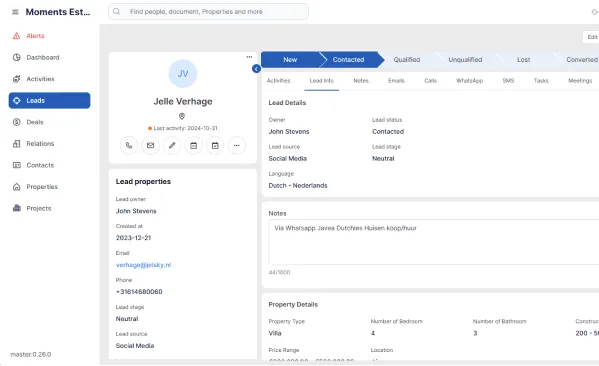The height and width of the screenshot is (366, 599).
Task: Set lead stage to Unqualified
Action: [465, 60]
